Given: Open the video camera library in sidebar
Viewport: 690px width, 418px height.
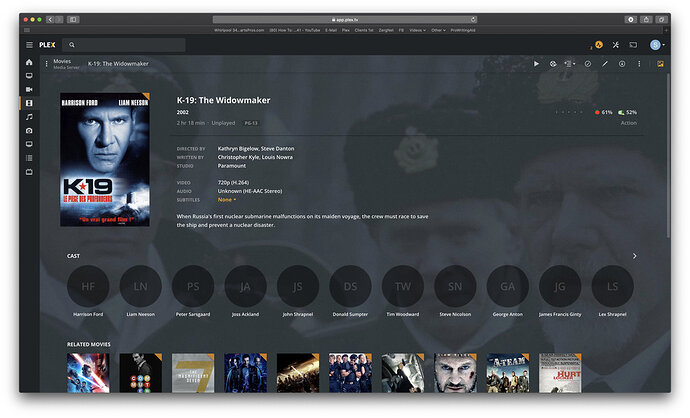Looking at the screenshot, I should click(29, 89).
